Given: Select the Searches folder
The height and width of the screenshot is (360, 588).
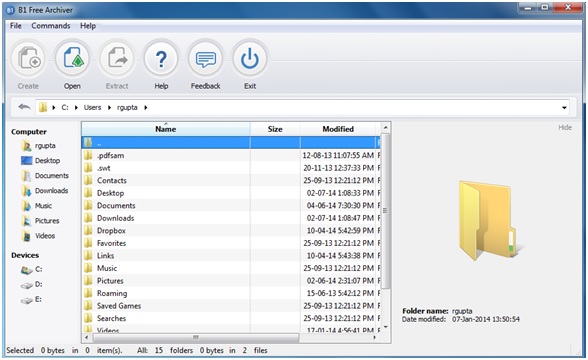Looking at the screenshot, I should tap(231, 318).
